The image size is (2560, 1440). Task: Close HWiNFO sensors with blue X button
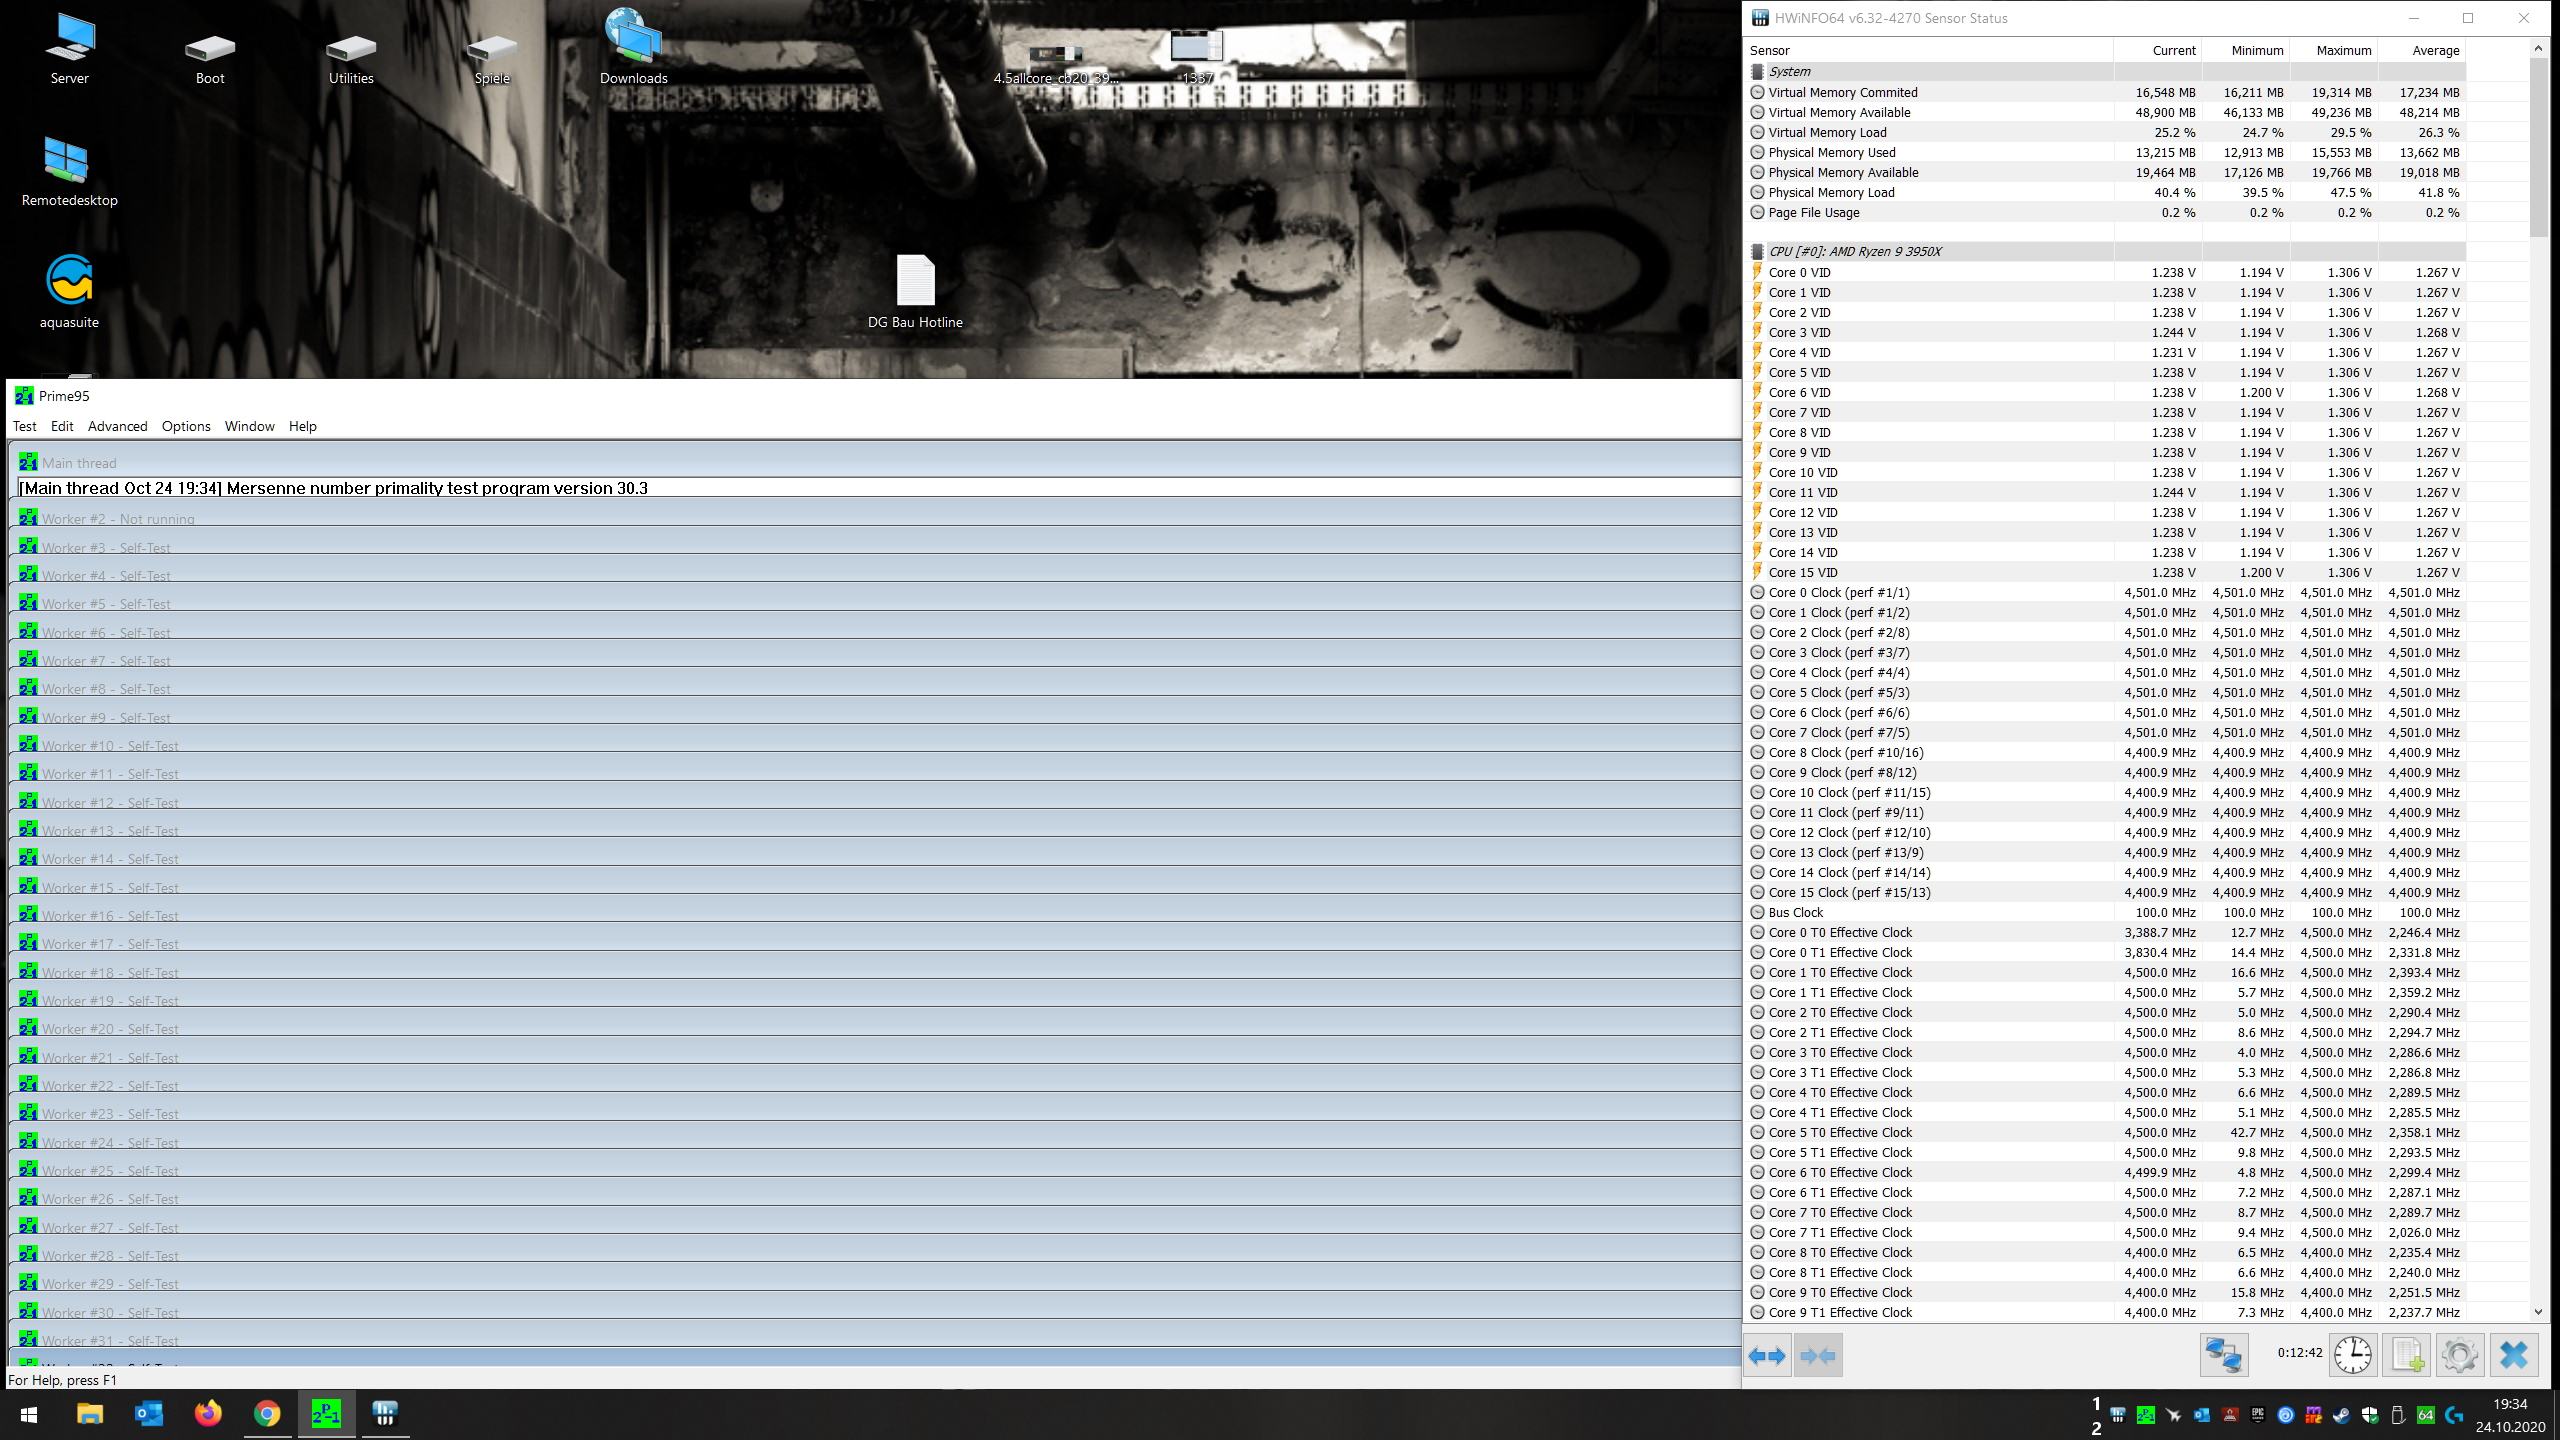(2514, 1356)
